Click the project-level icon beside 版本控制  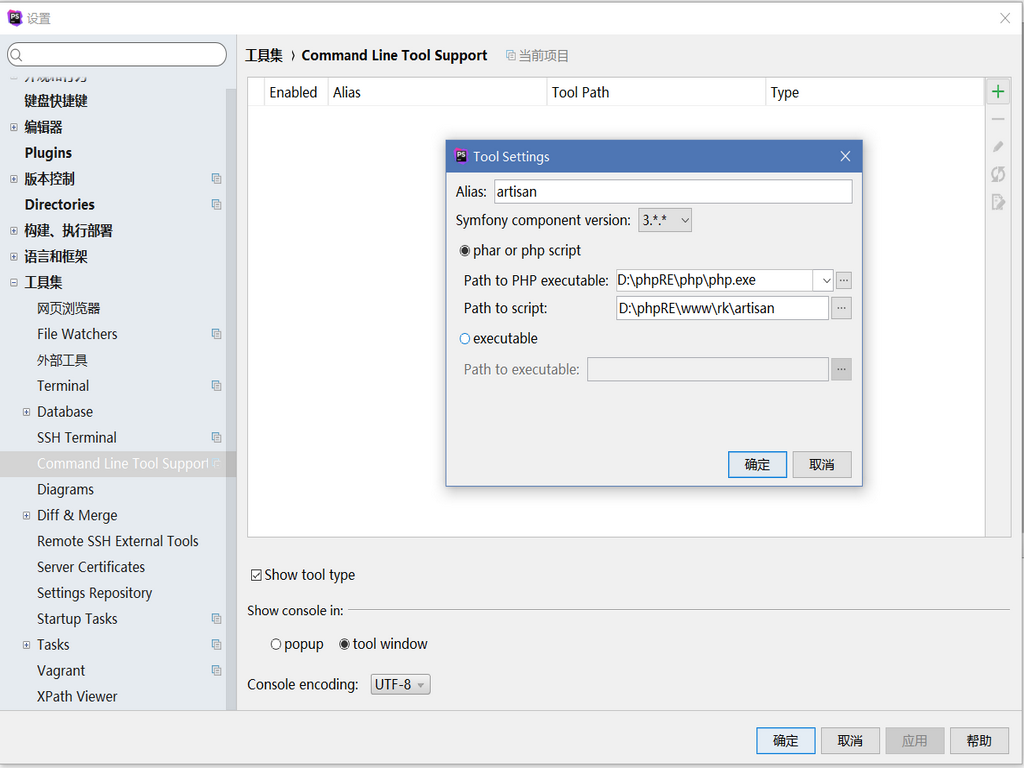[216, 178]
